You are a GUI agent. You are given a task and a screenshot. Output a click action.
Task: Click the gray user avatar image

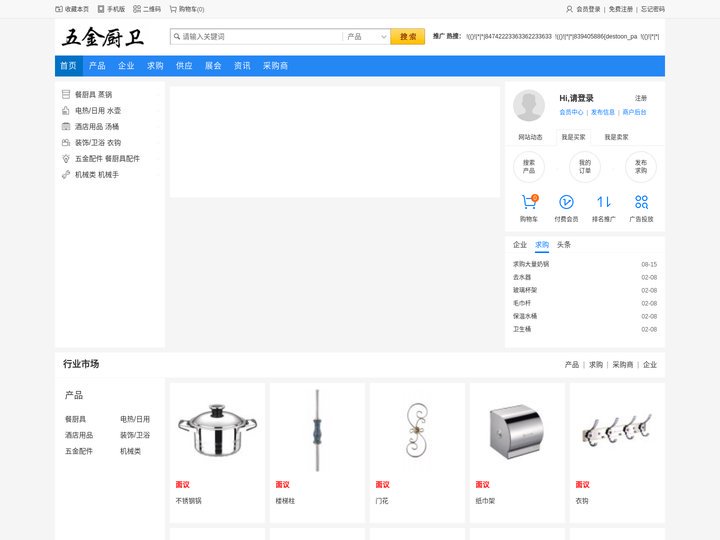pyautogui.click(x=529, y=105)
